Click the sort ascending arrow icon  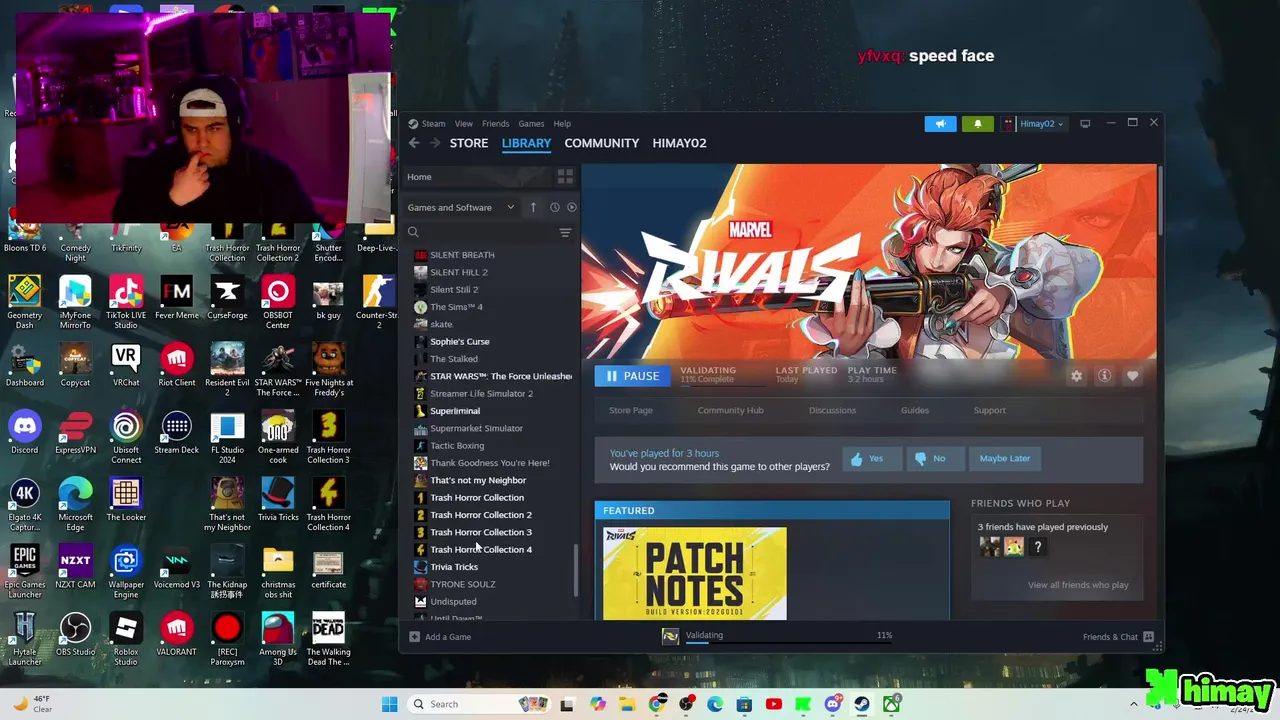pyautogui.click(x=533, y=207)
